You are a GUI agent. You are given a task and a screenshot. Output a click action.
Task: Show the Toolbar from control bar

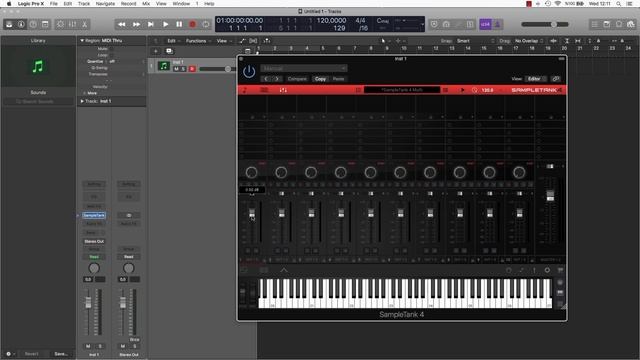tap(45, 24)
